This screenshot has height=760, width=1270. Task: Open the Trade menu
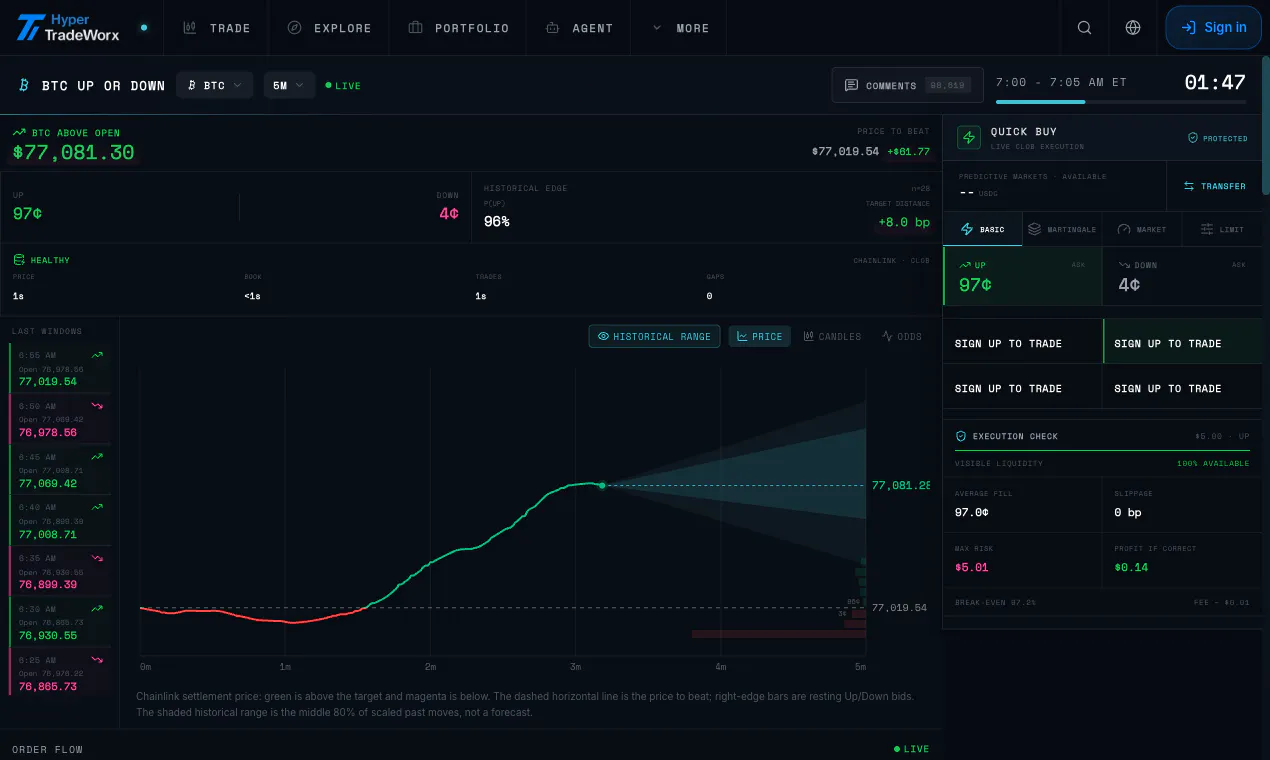tap(217, 28)
